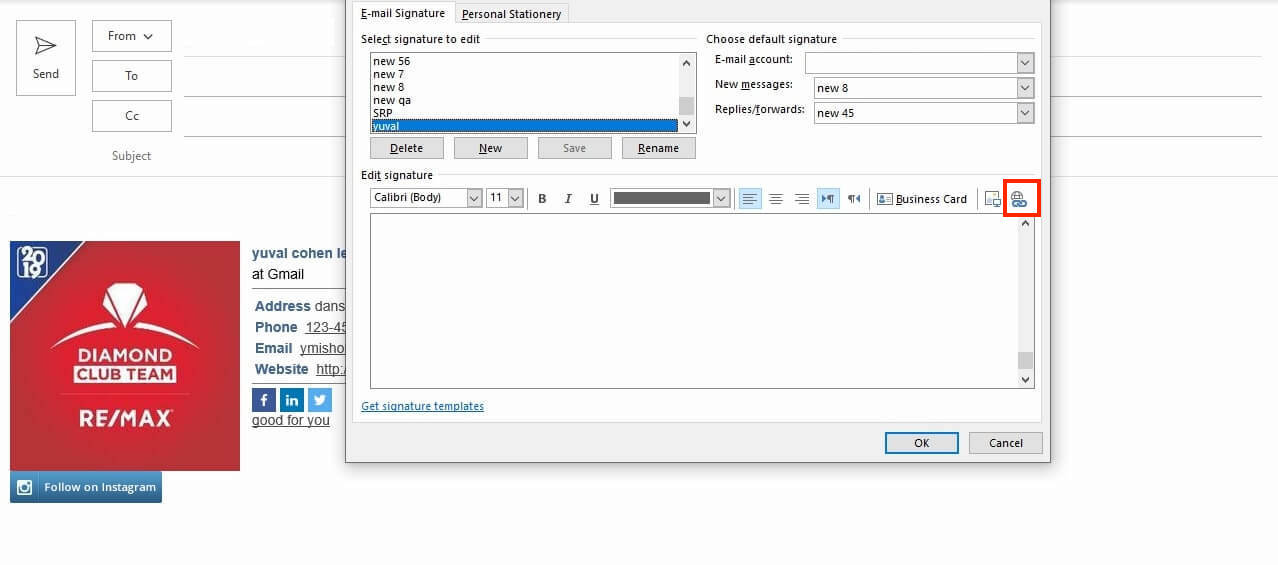Select signature 'yuval' in list
Image resolution: width=1278 pixels, height=565 pixels.
pyautogui.click(x=524, y=126)
